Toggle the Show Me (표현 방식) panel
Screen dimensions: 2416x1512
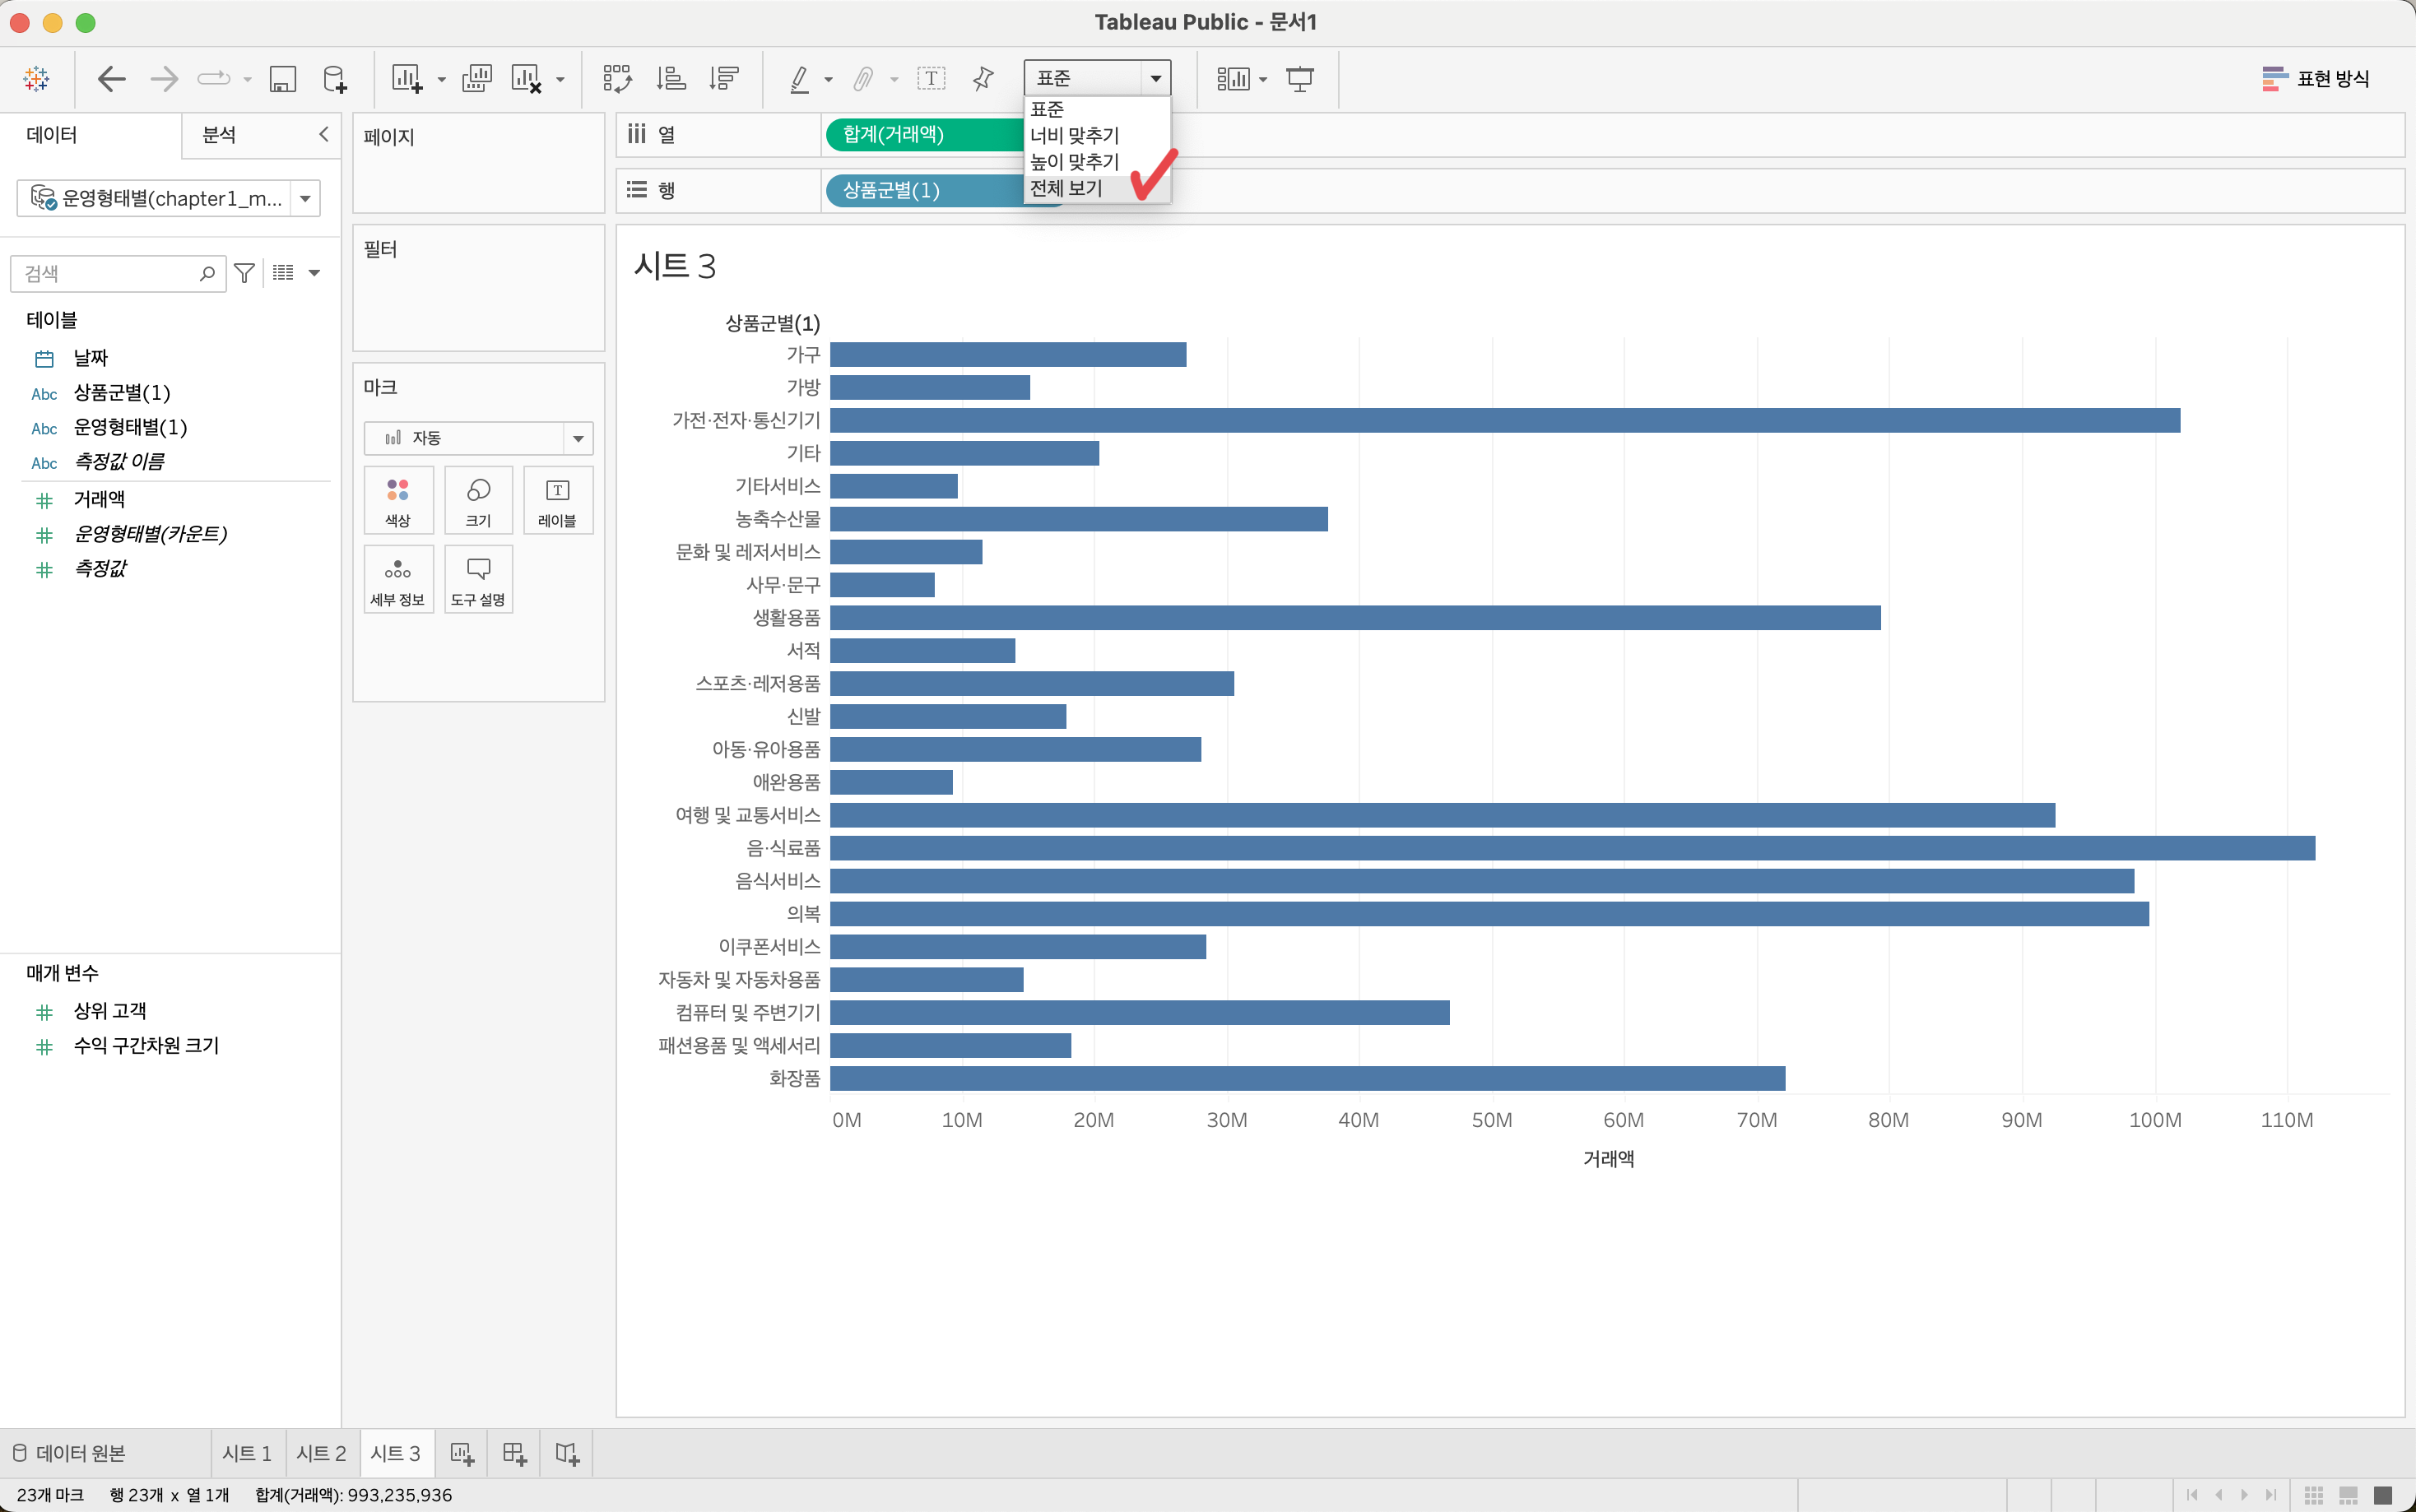pyautogui.click(x=2316, y=78)
